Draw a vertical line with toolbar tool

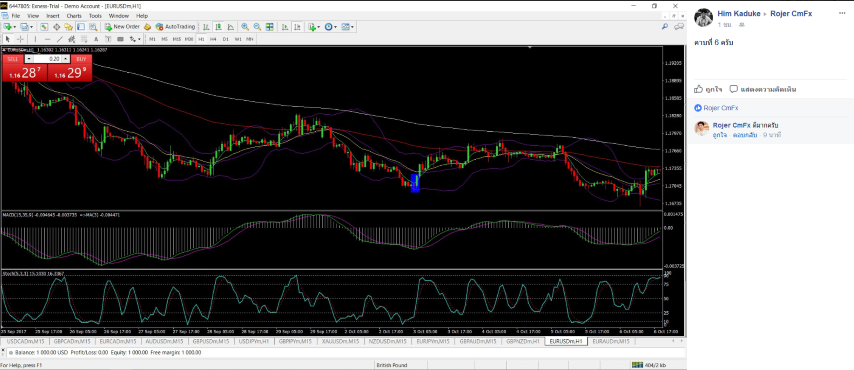(35, 39)
